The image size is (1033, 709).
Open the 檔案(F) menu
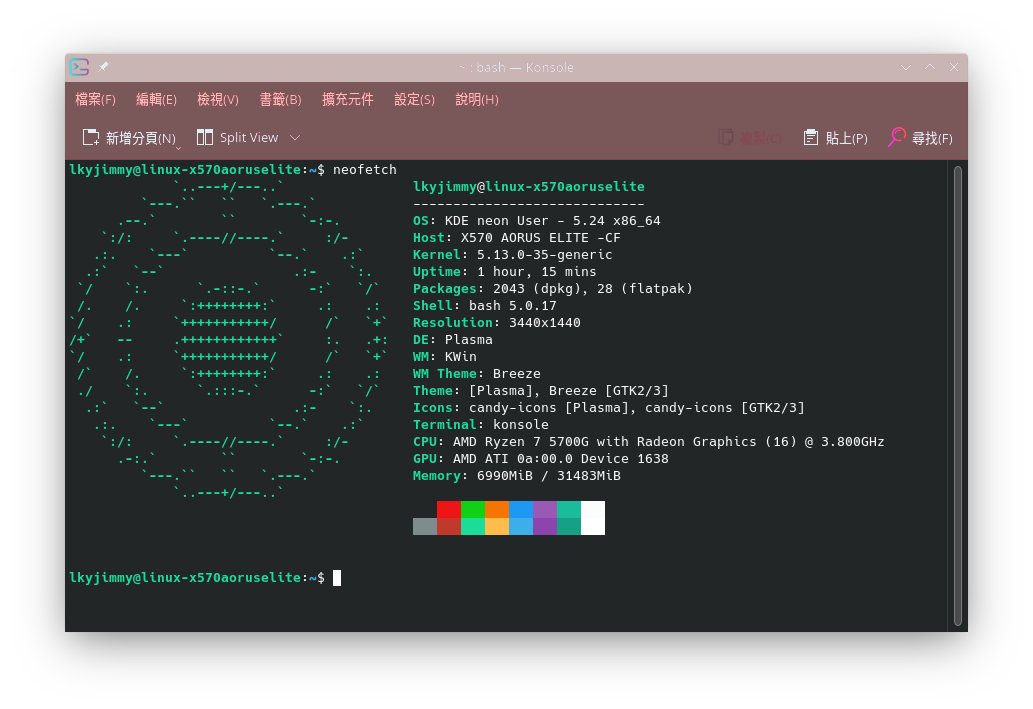[x=95, y=99]
